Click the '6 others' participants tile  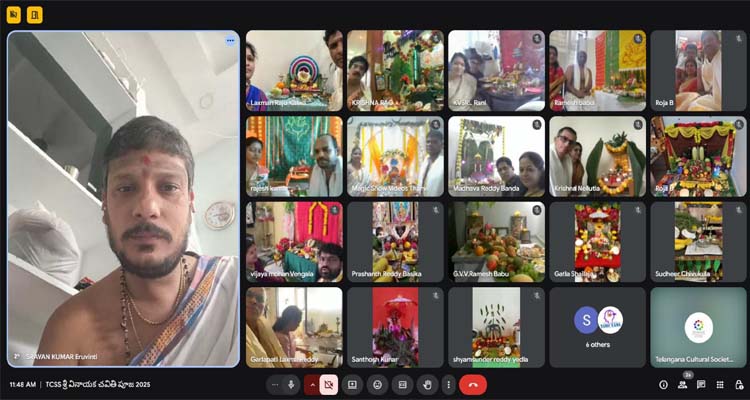[597, 325]
